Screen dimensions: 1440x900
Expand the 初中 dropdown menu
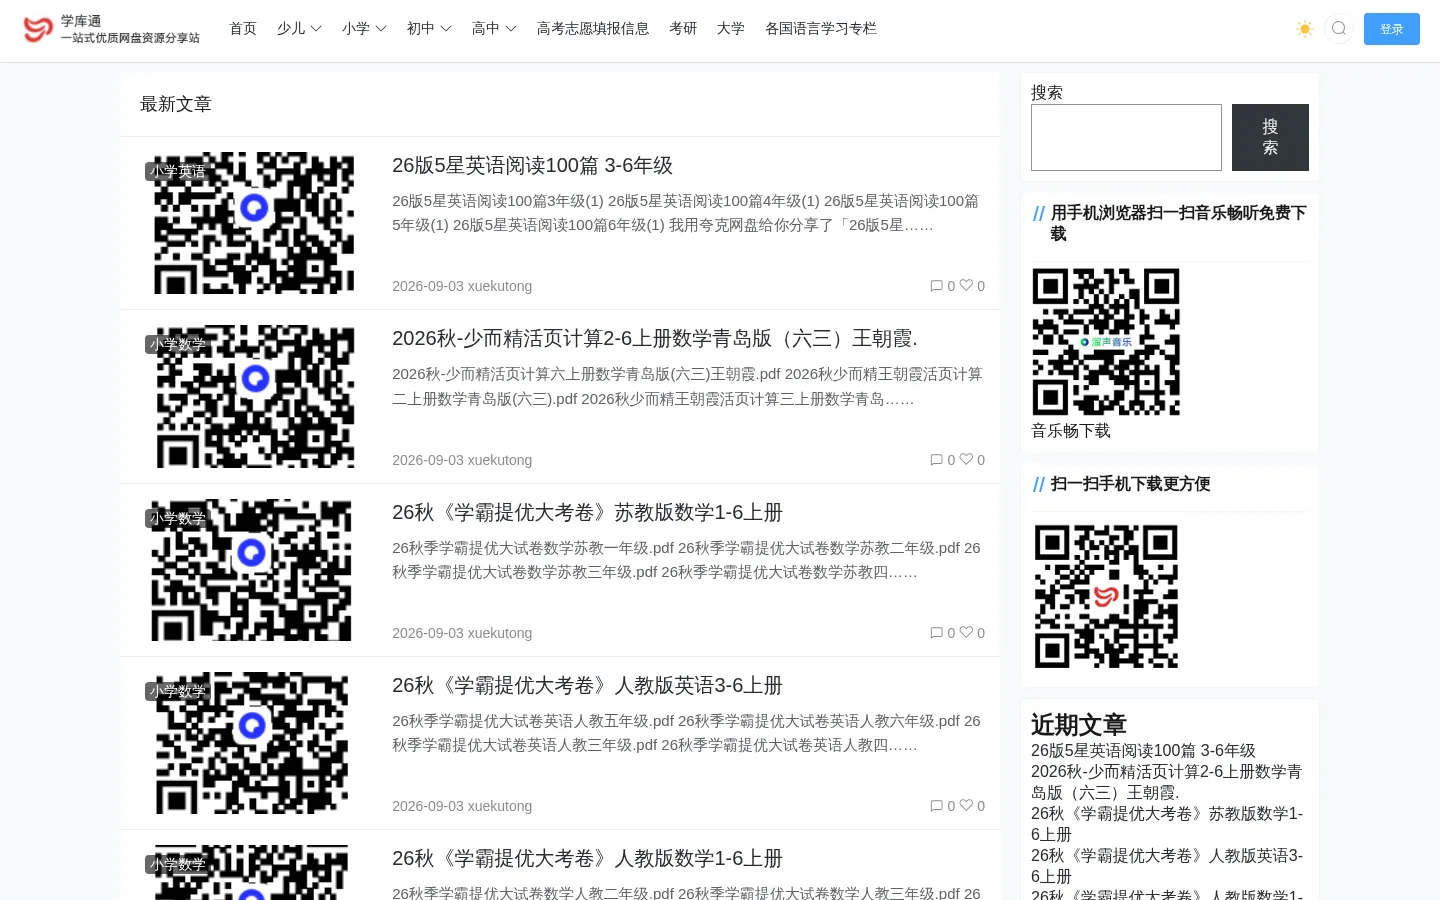429,29
